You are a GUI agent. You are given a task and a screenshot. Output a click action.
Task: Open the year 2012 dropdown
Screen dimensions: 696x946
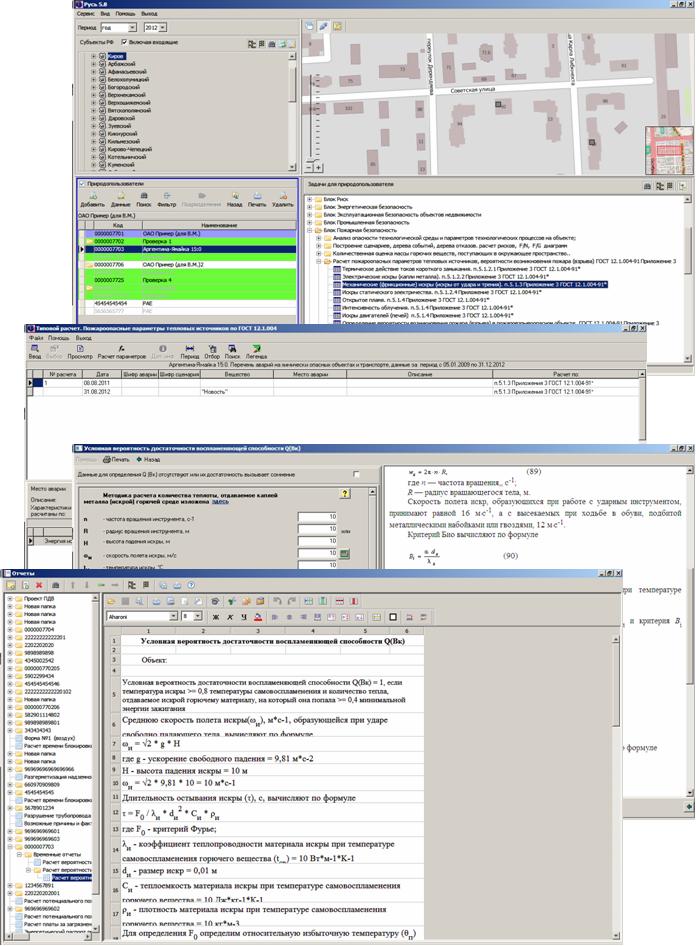(163, 28)
